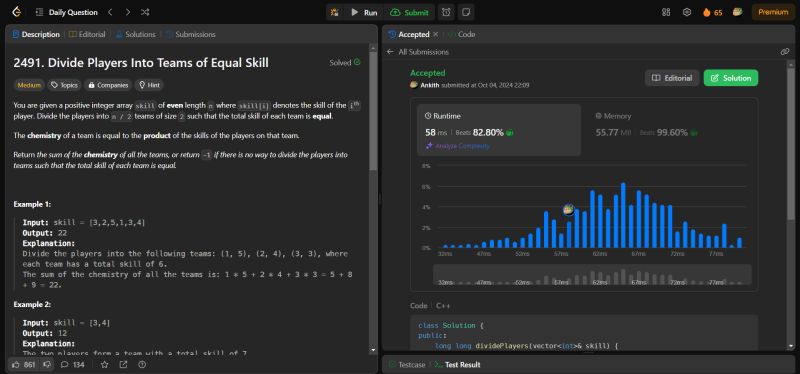
Task: Open the notes sticky icon
Action: pos(465,12)
